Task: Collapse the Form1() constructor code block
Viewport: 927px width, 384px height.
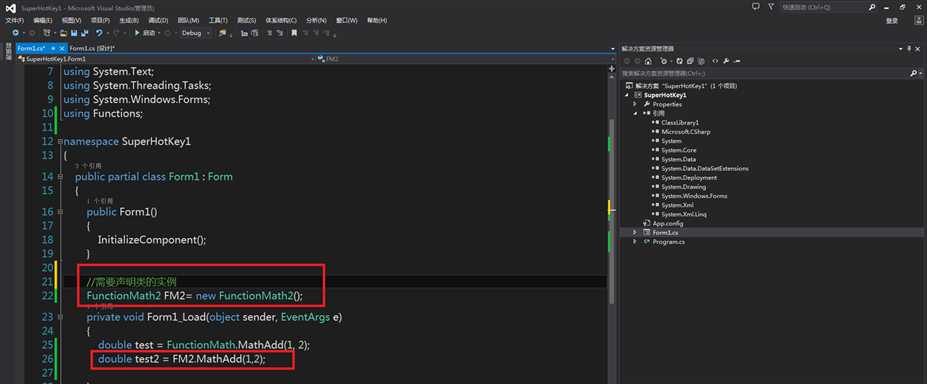Action: [60, 211]
